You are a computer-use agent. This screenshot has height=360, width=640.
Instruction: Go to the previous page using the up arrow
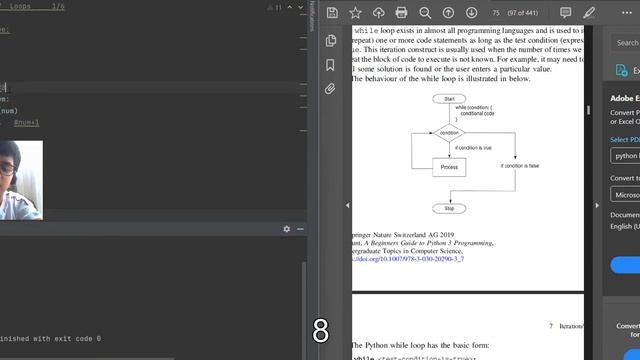(448, 13)
